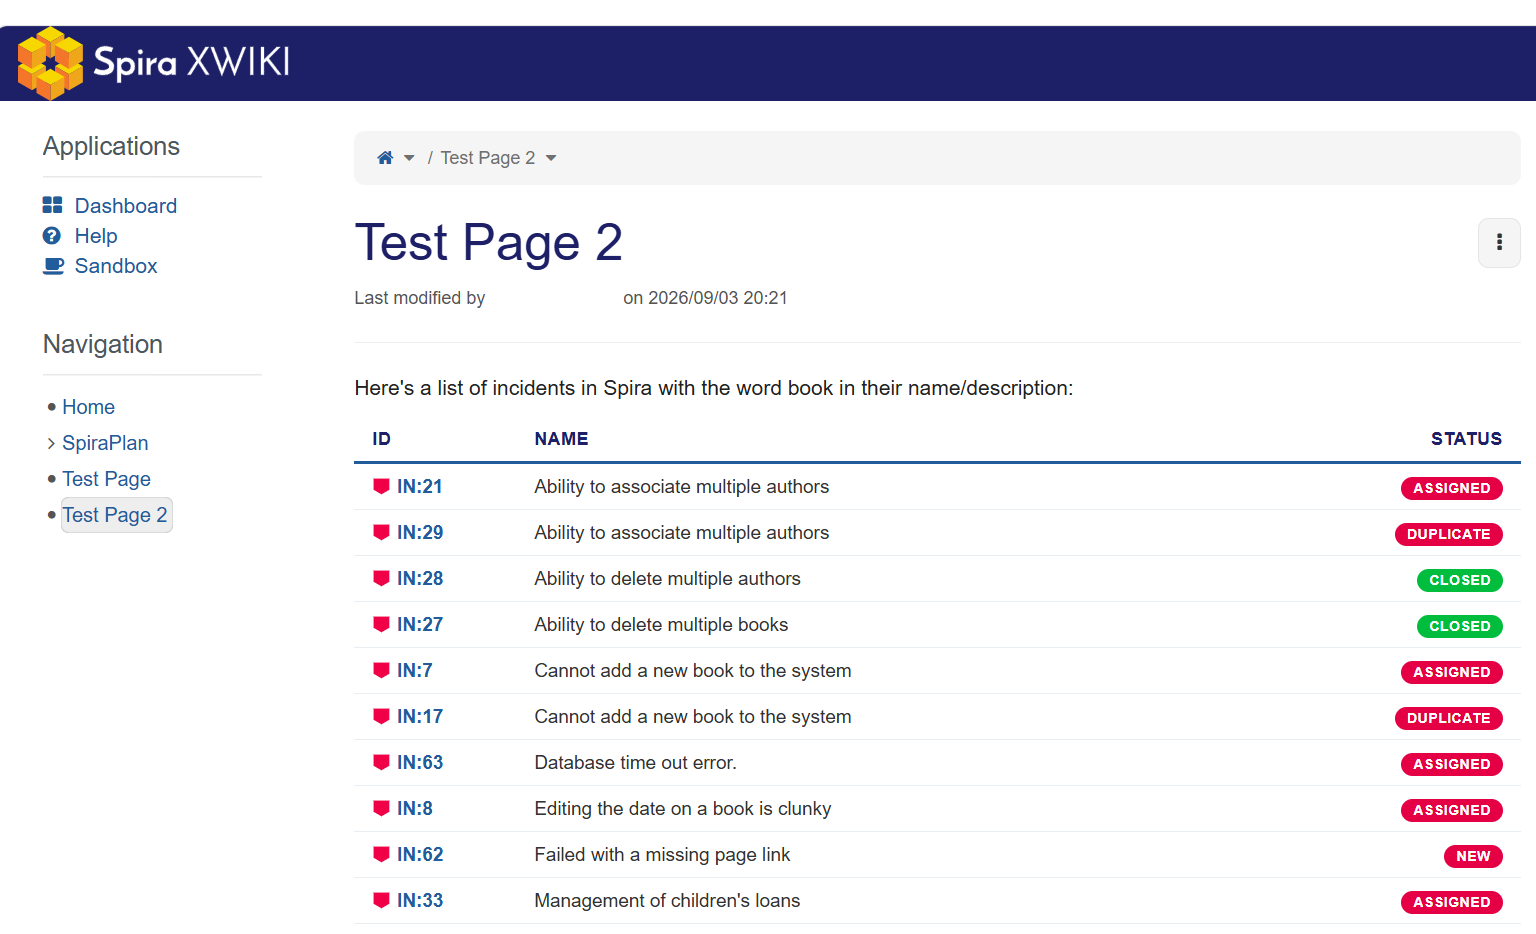
Task: Open incident link IN:33
Action: coord(420,901)
